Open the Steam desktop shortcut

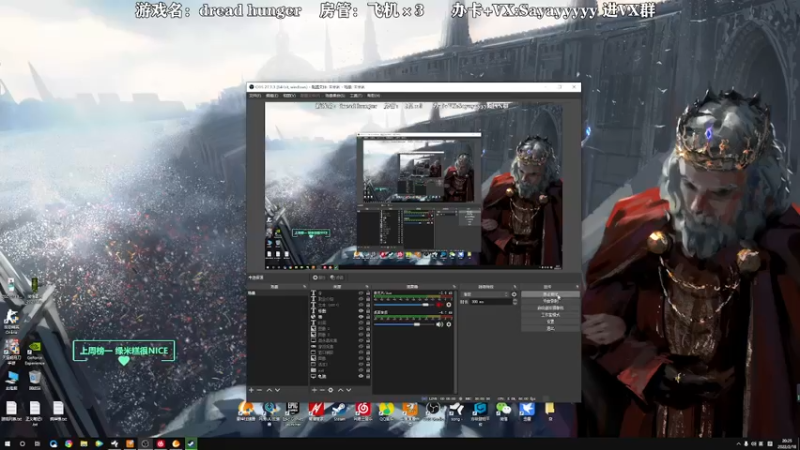(339, 412)
